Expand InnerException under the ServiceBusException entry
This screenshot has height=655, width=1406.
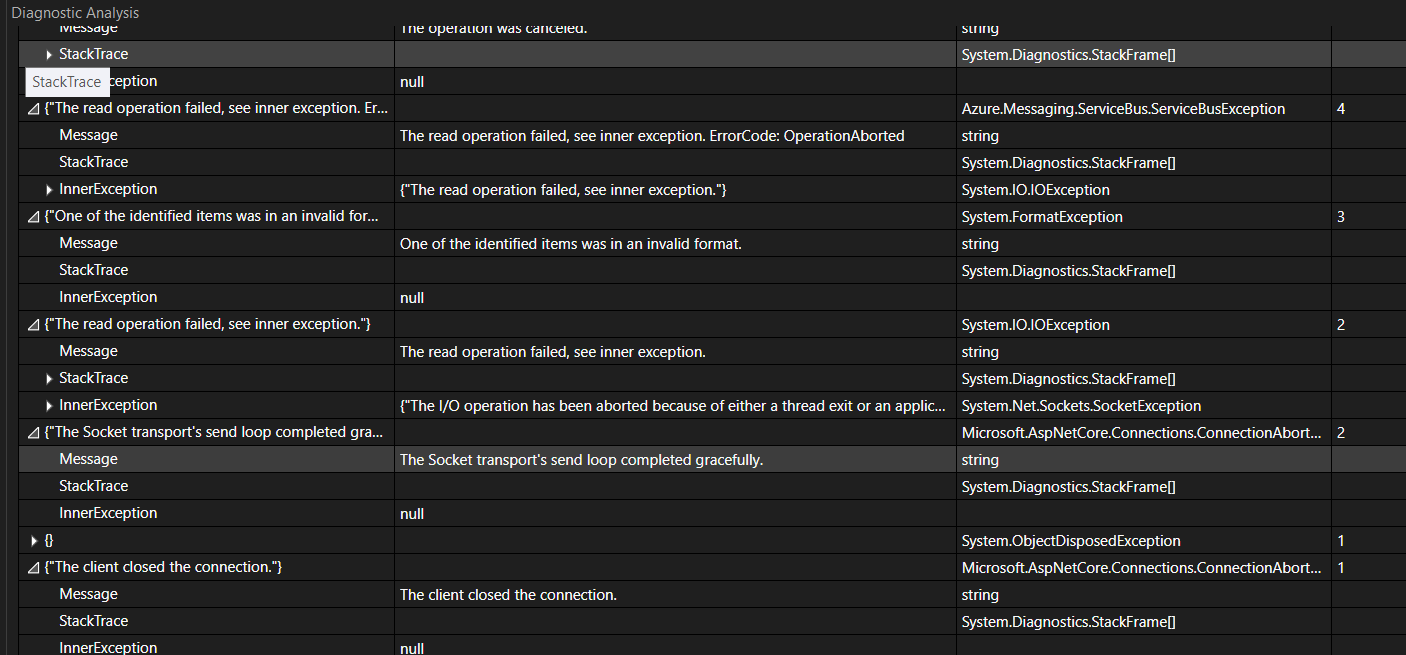click(49, 190)
